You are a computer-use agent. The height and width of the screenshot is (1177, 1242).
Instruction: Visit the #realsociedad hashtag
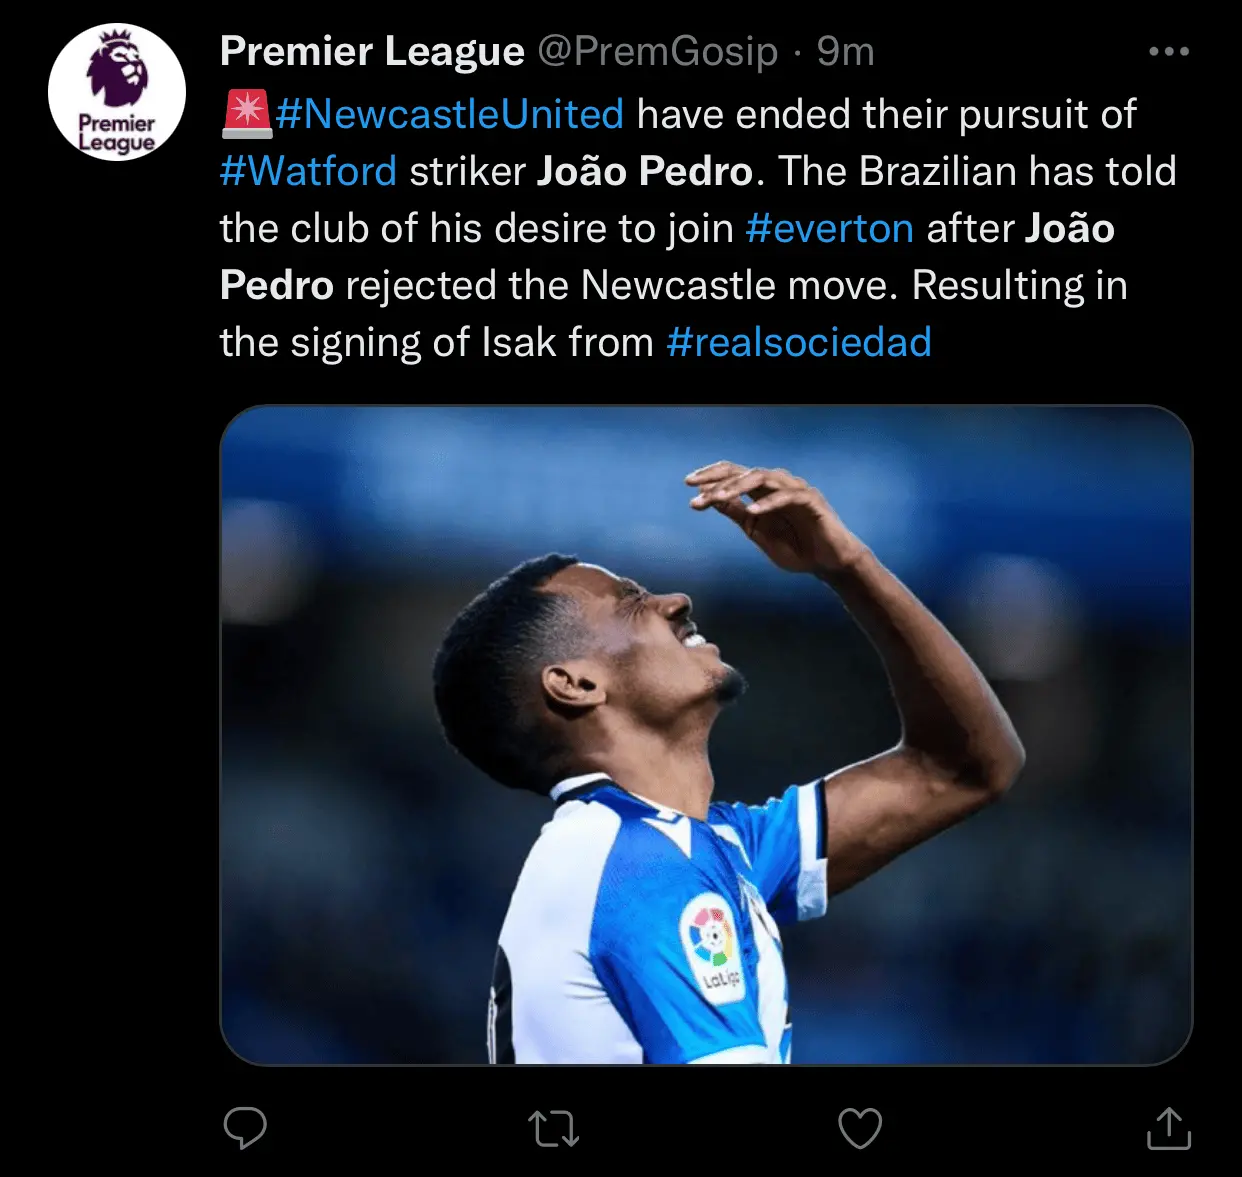pyautogui.click(x=798, y=342)
